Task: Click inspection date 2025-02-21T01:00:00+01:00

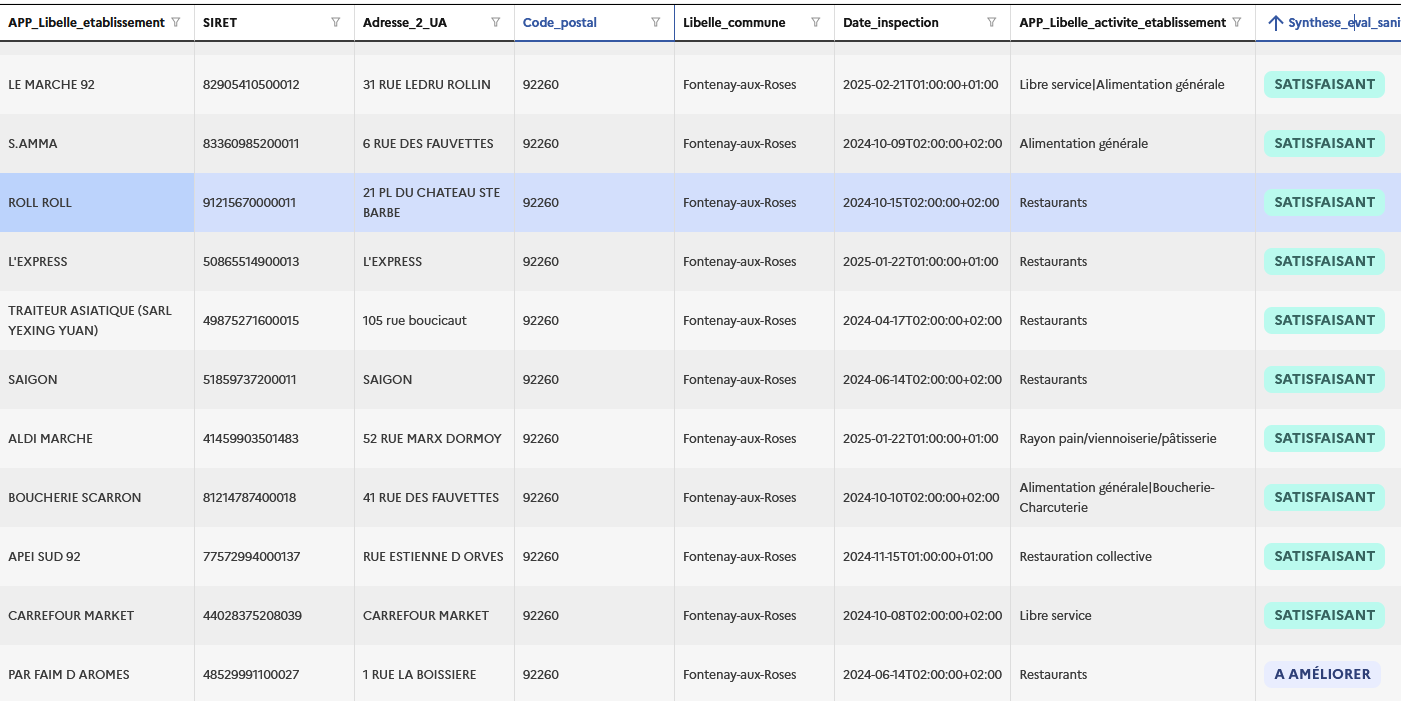Action: 921,84
